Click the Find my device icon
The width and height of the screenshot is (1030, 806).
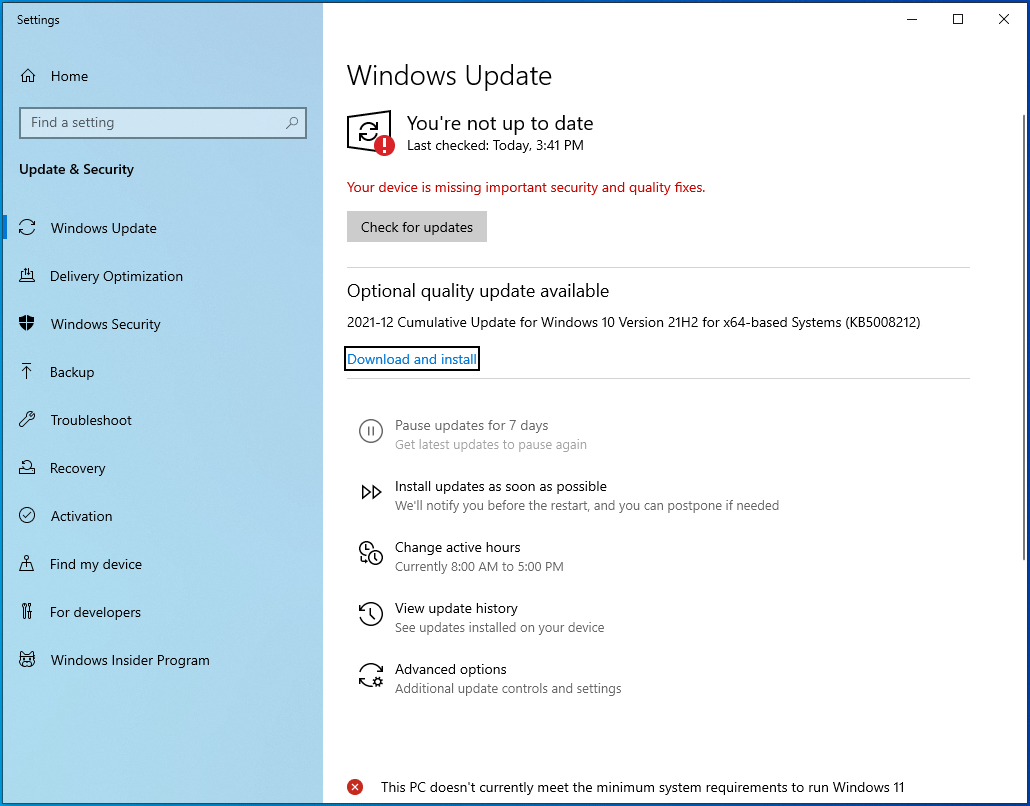point(27,564)
